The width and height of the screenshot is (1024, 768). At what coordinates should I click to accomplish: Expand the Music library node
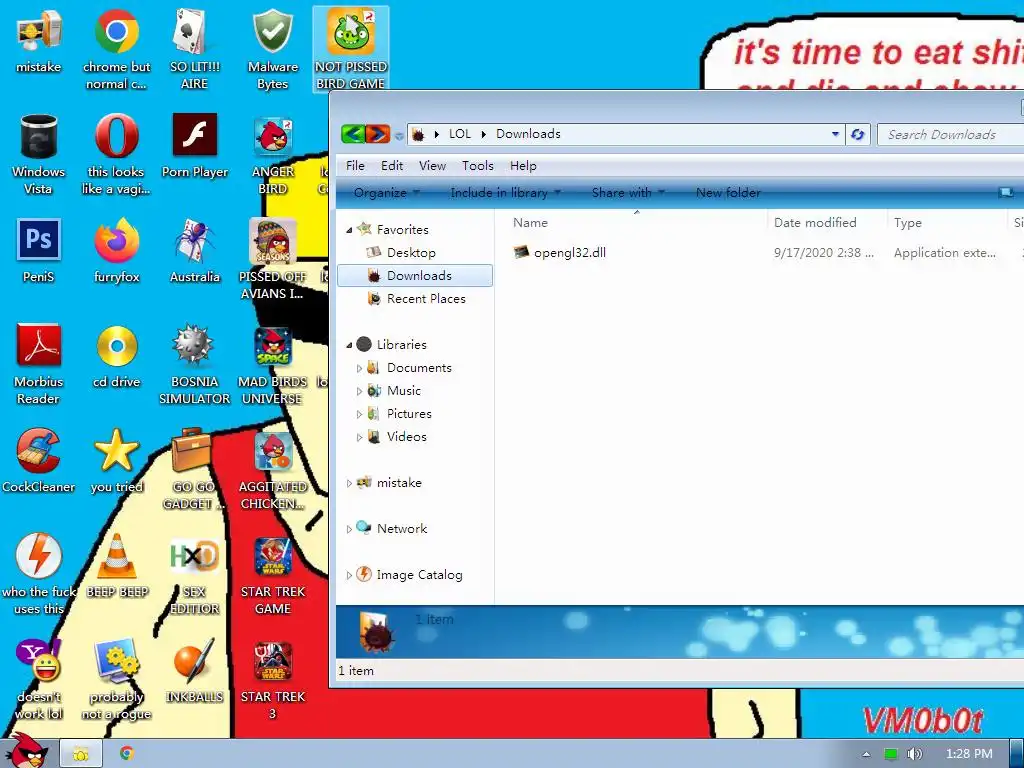359,391
